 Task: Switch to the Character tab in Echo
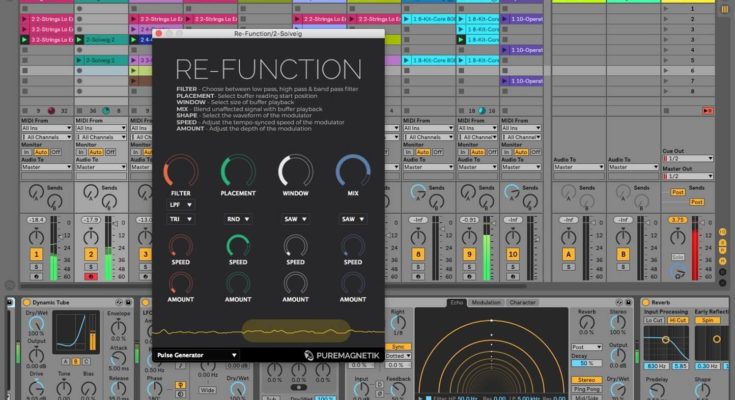pyautogui.click(x=523, y=302)
